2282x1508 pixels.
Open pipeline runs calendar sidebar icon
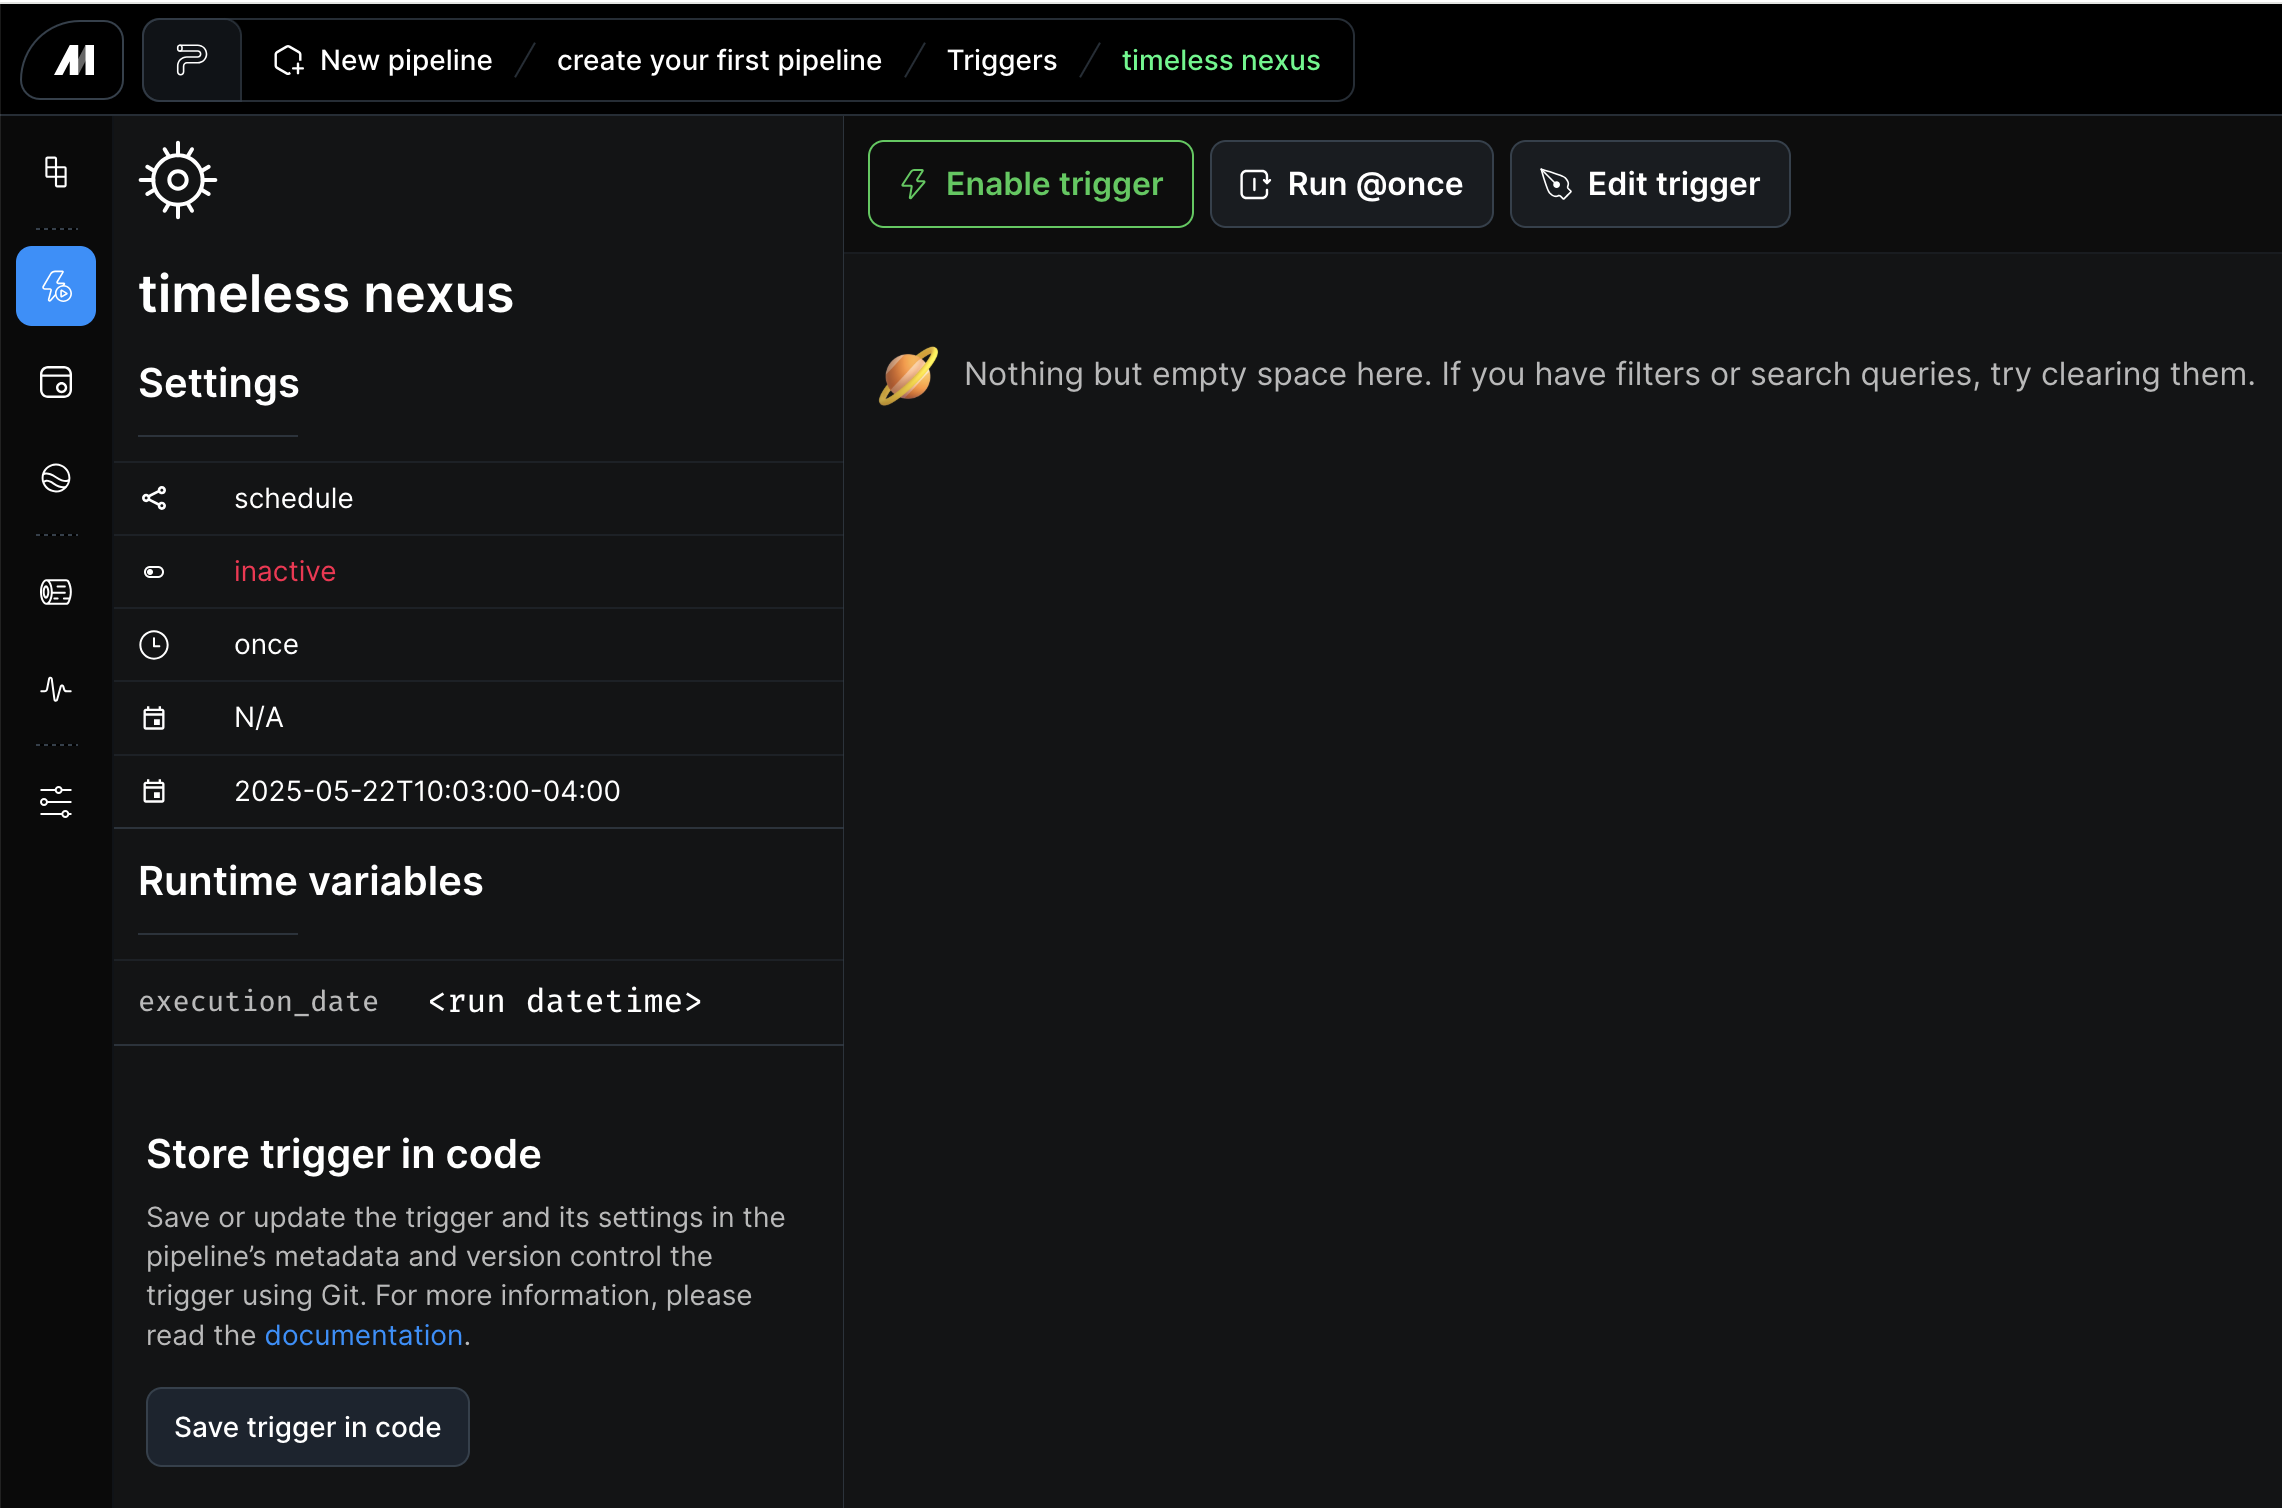pyautogui.click(x=56, y=382)
